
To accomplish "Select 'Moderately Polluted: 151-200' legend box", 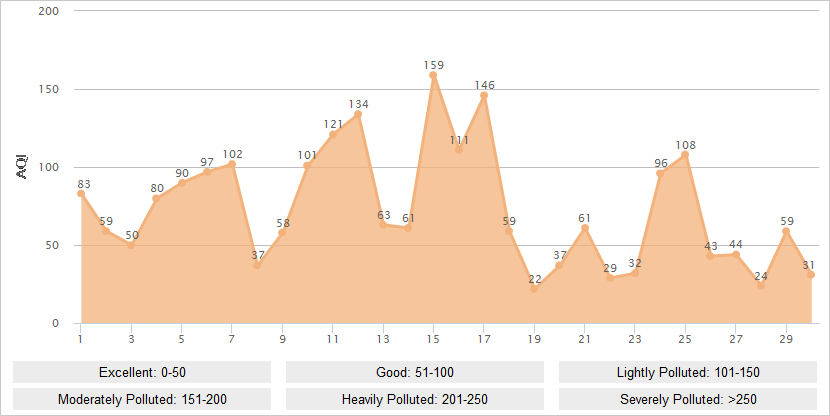I will pos(142,399).
